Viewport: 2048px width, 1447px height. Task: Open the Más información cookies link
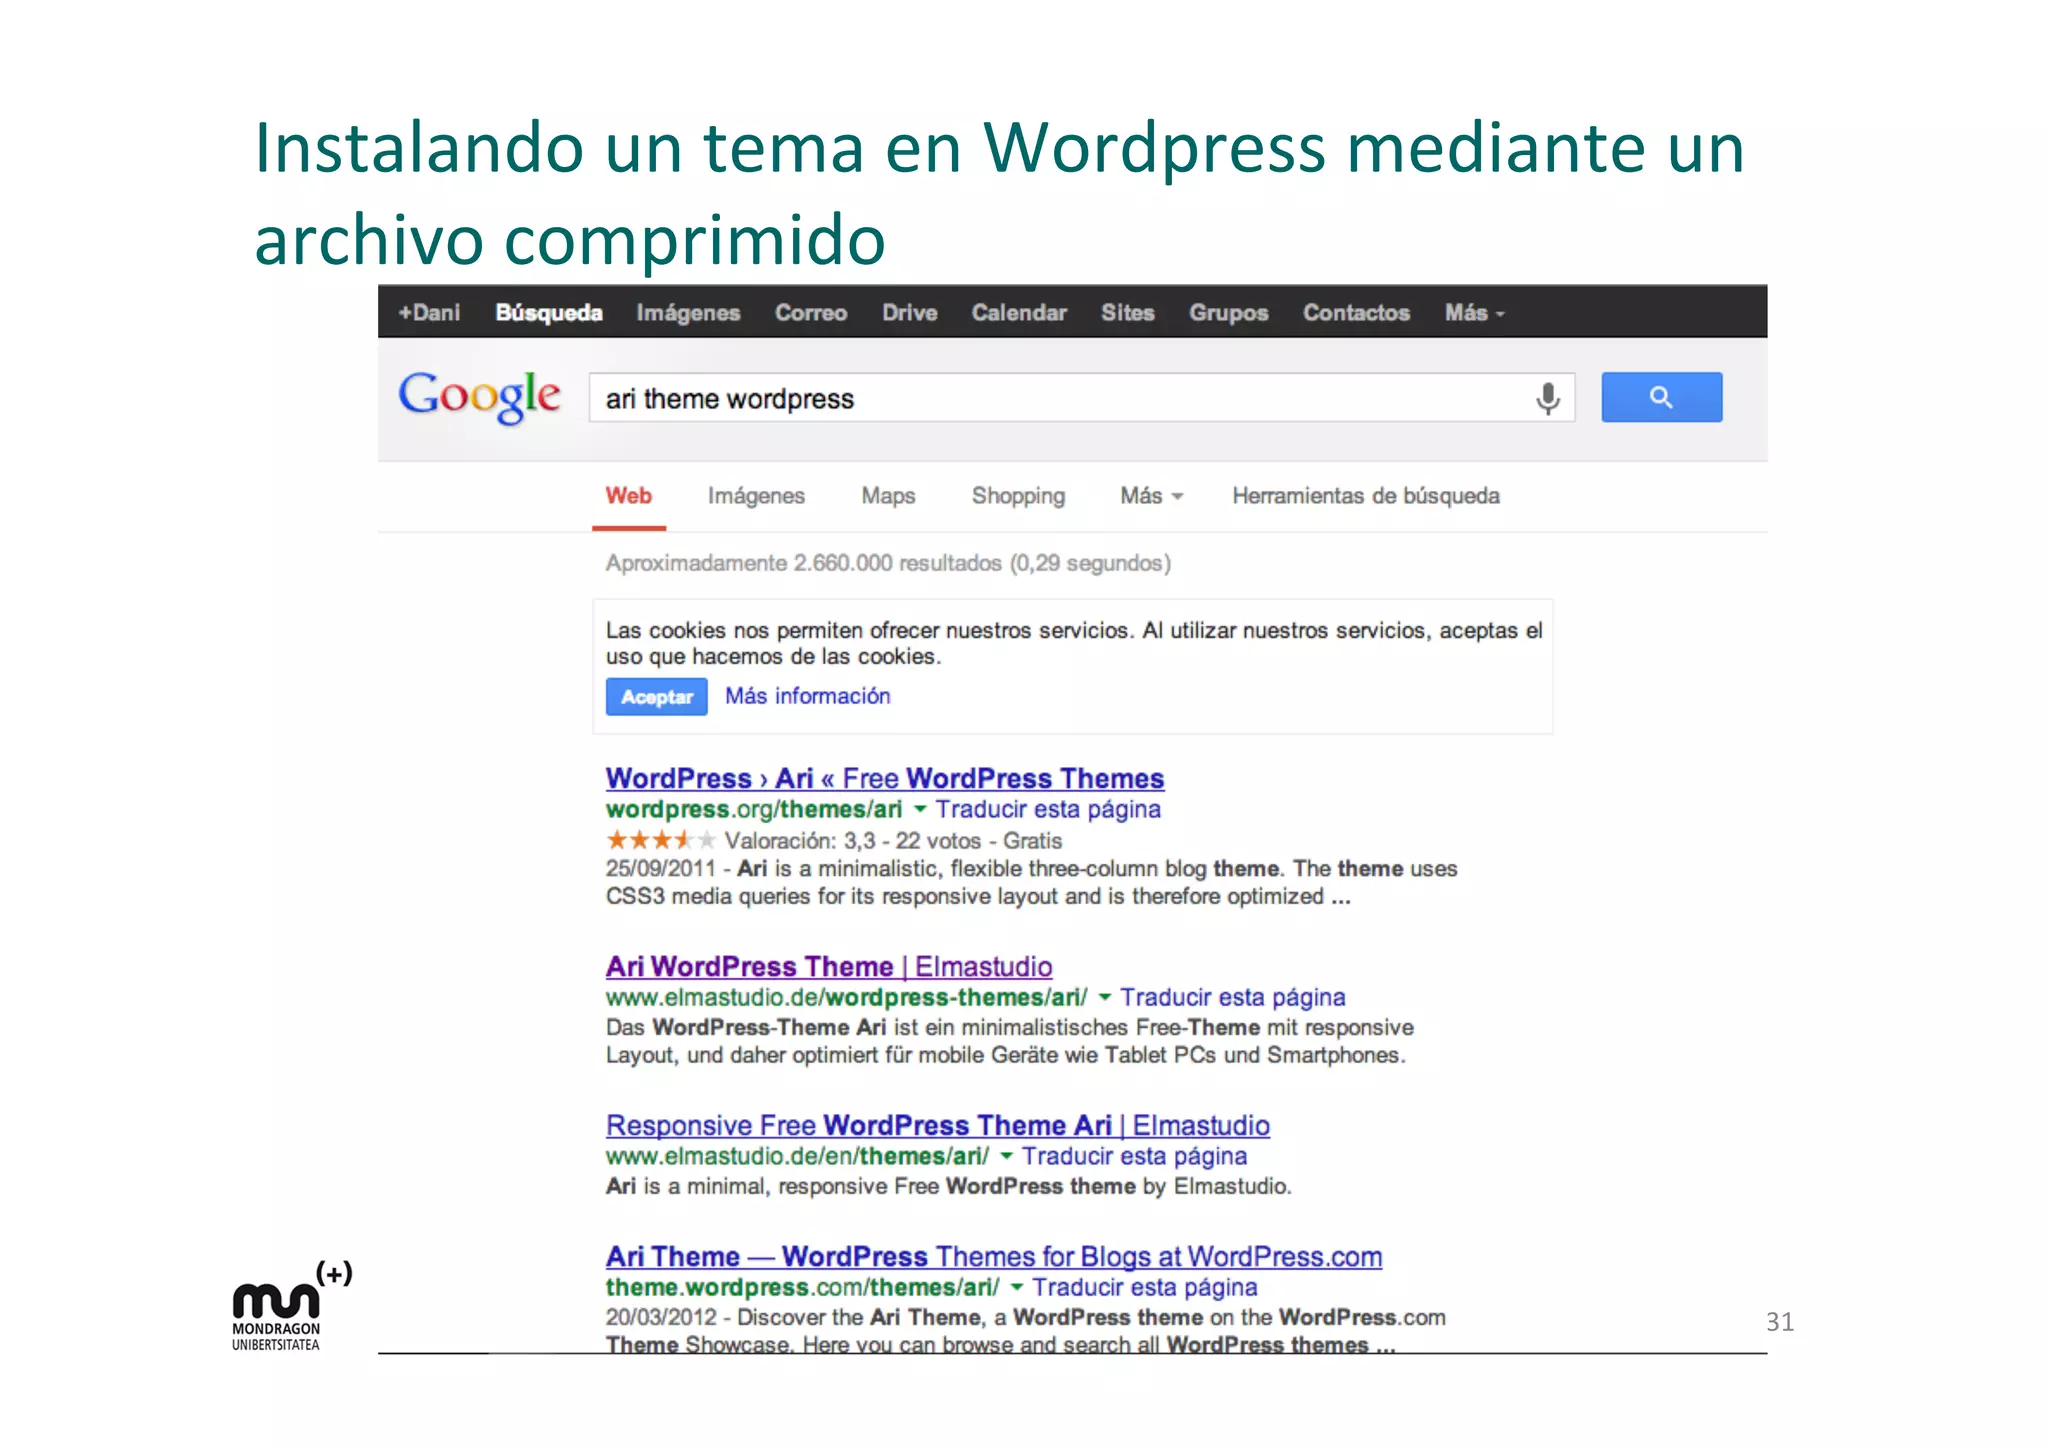tap(808, 696)
